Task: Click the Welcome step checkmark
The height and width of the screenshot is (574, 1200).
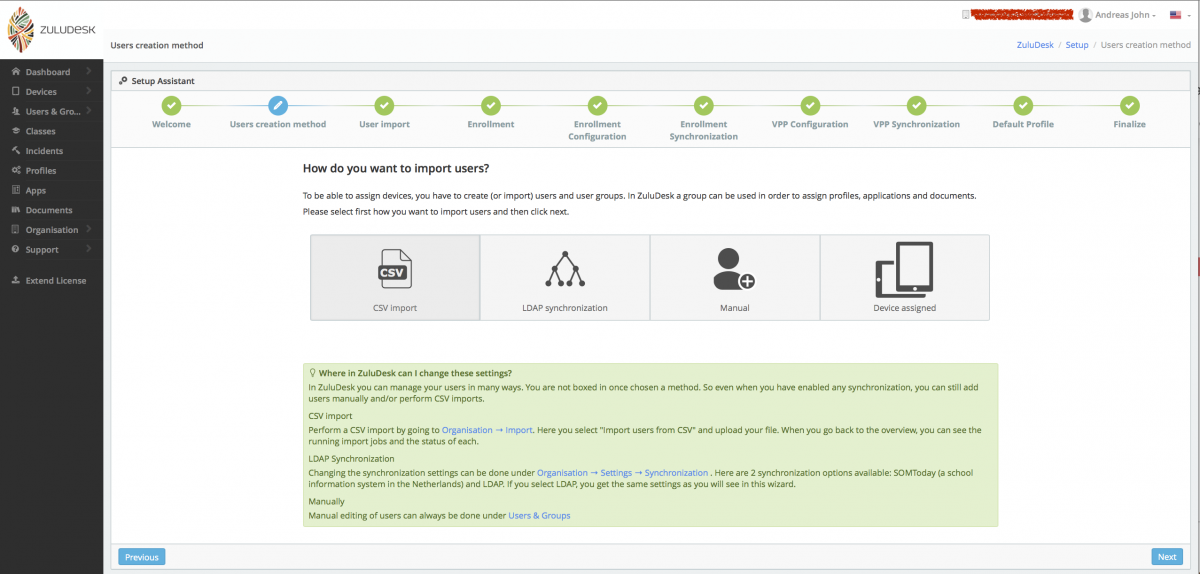Action: click(171, 105)
